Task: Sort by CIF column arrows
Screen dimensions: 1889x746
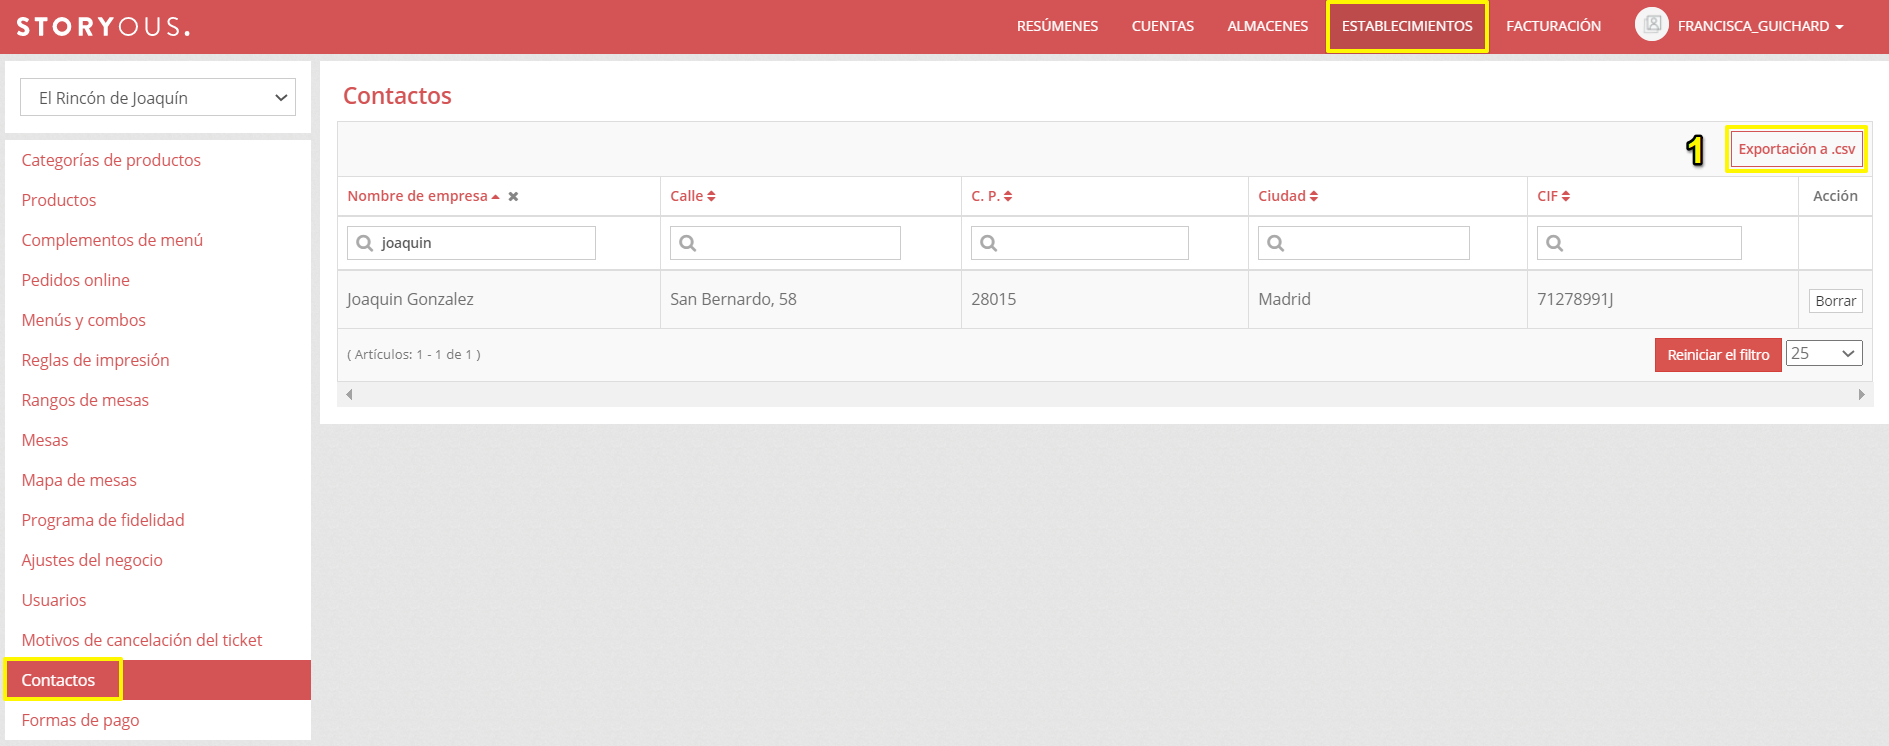Action: click(1566, 197)
